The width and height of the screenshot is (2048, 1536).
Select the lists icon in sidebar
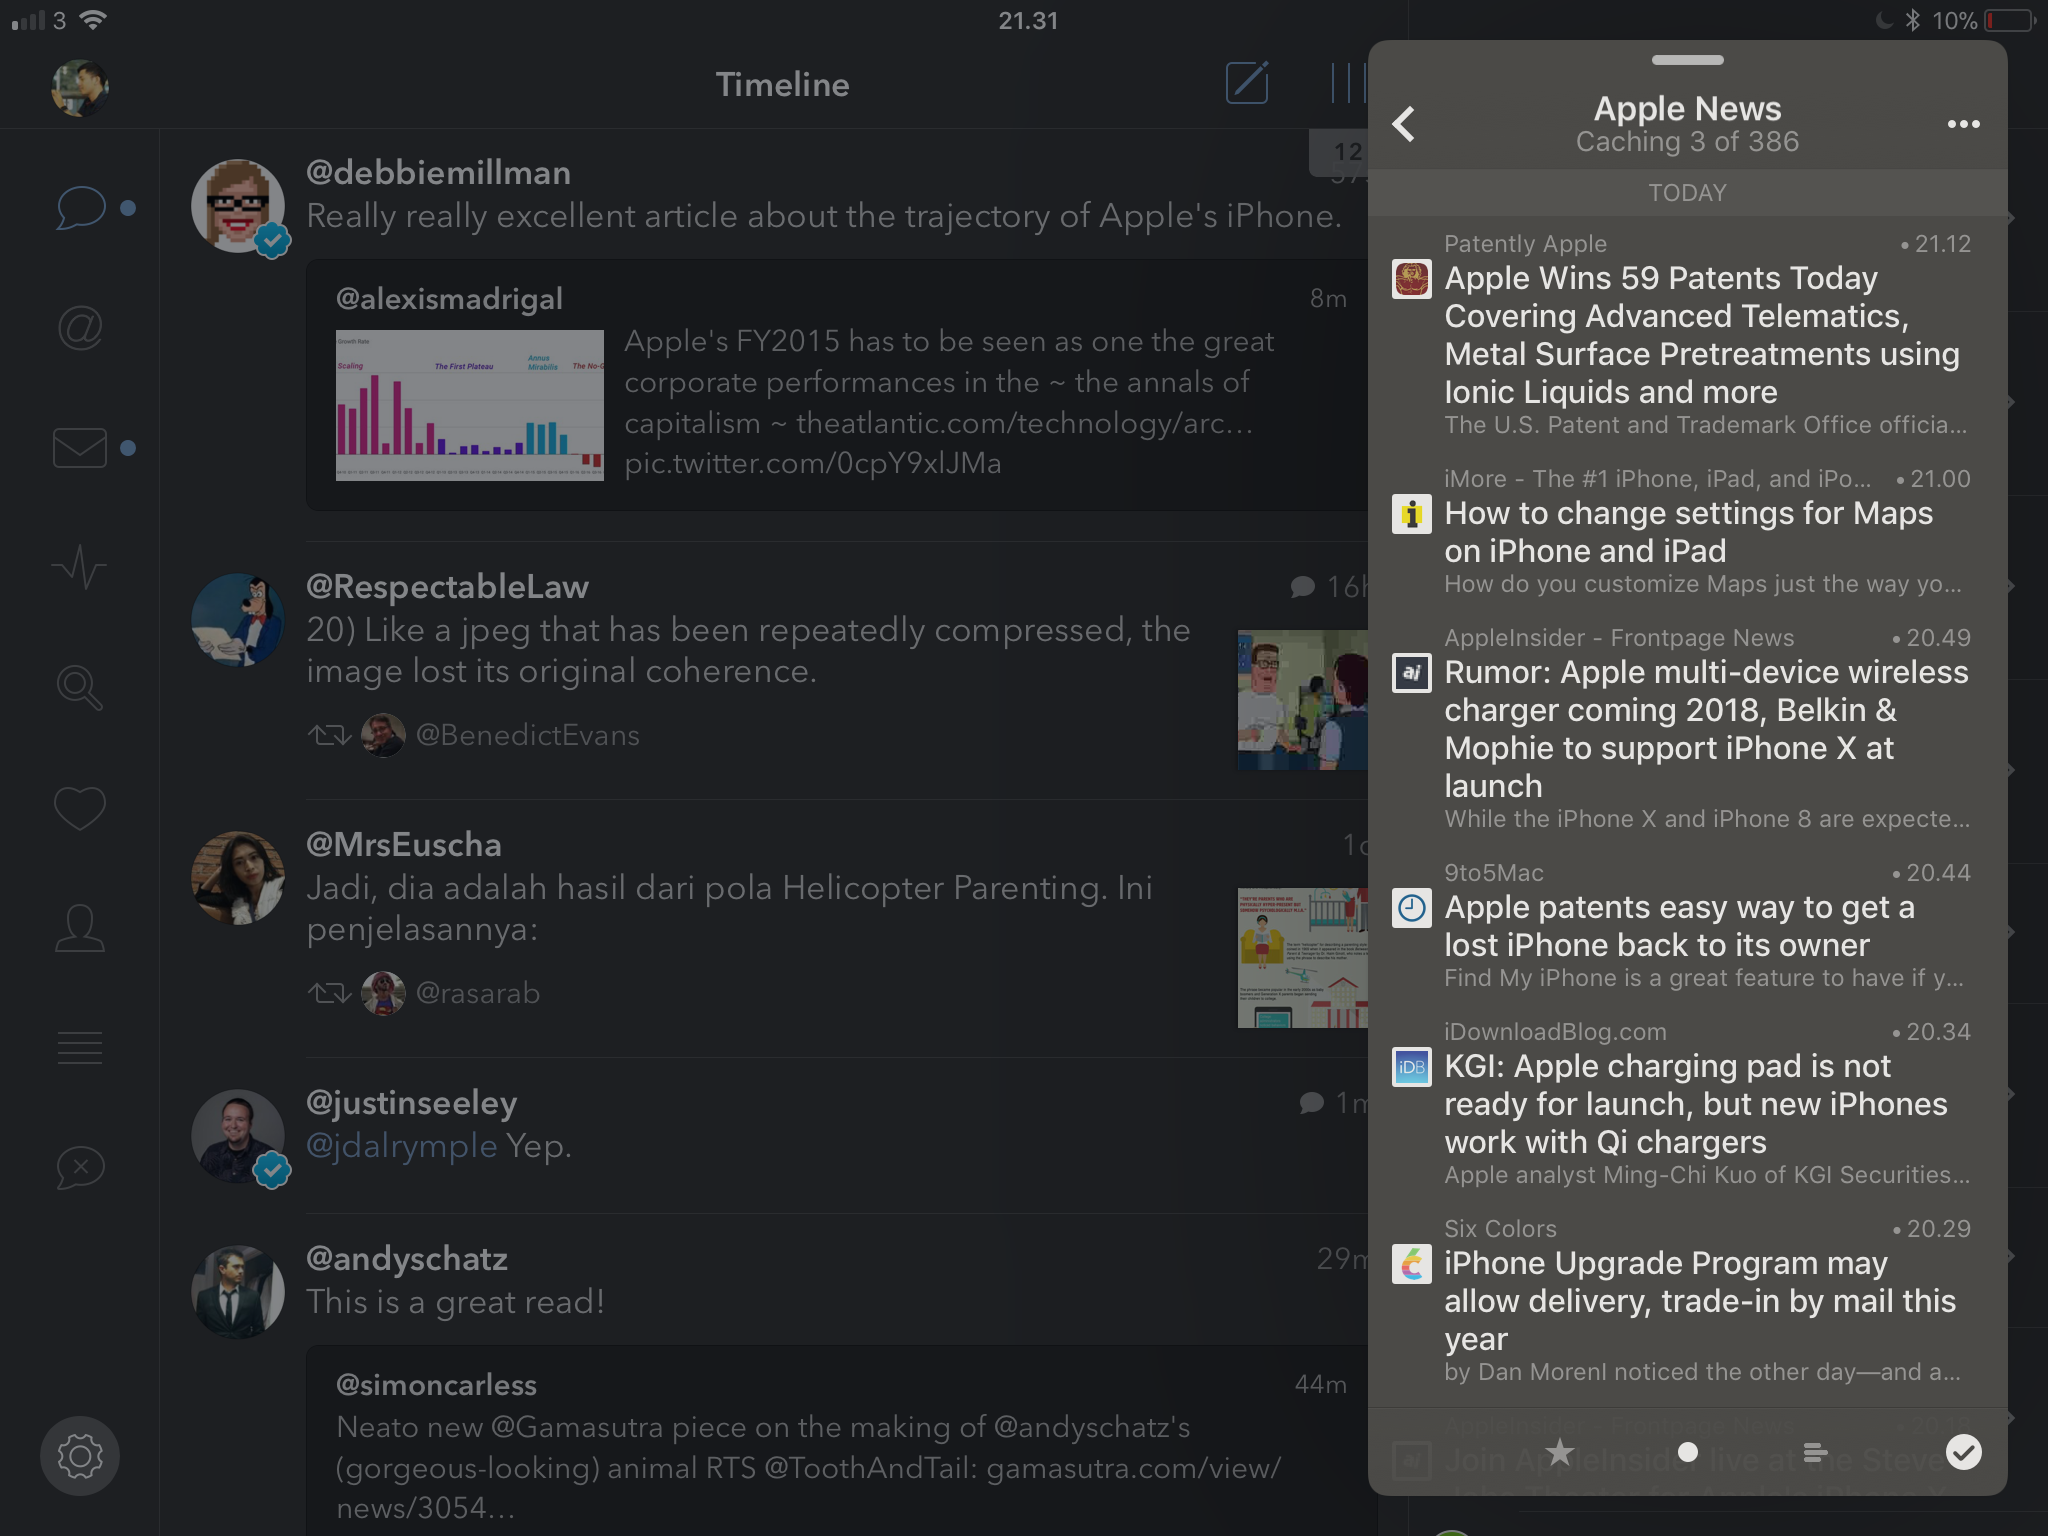81,1047
